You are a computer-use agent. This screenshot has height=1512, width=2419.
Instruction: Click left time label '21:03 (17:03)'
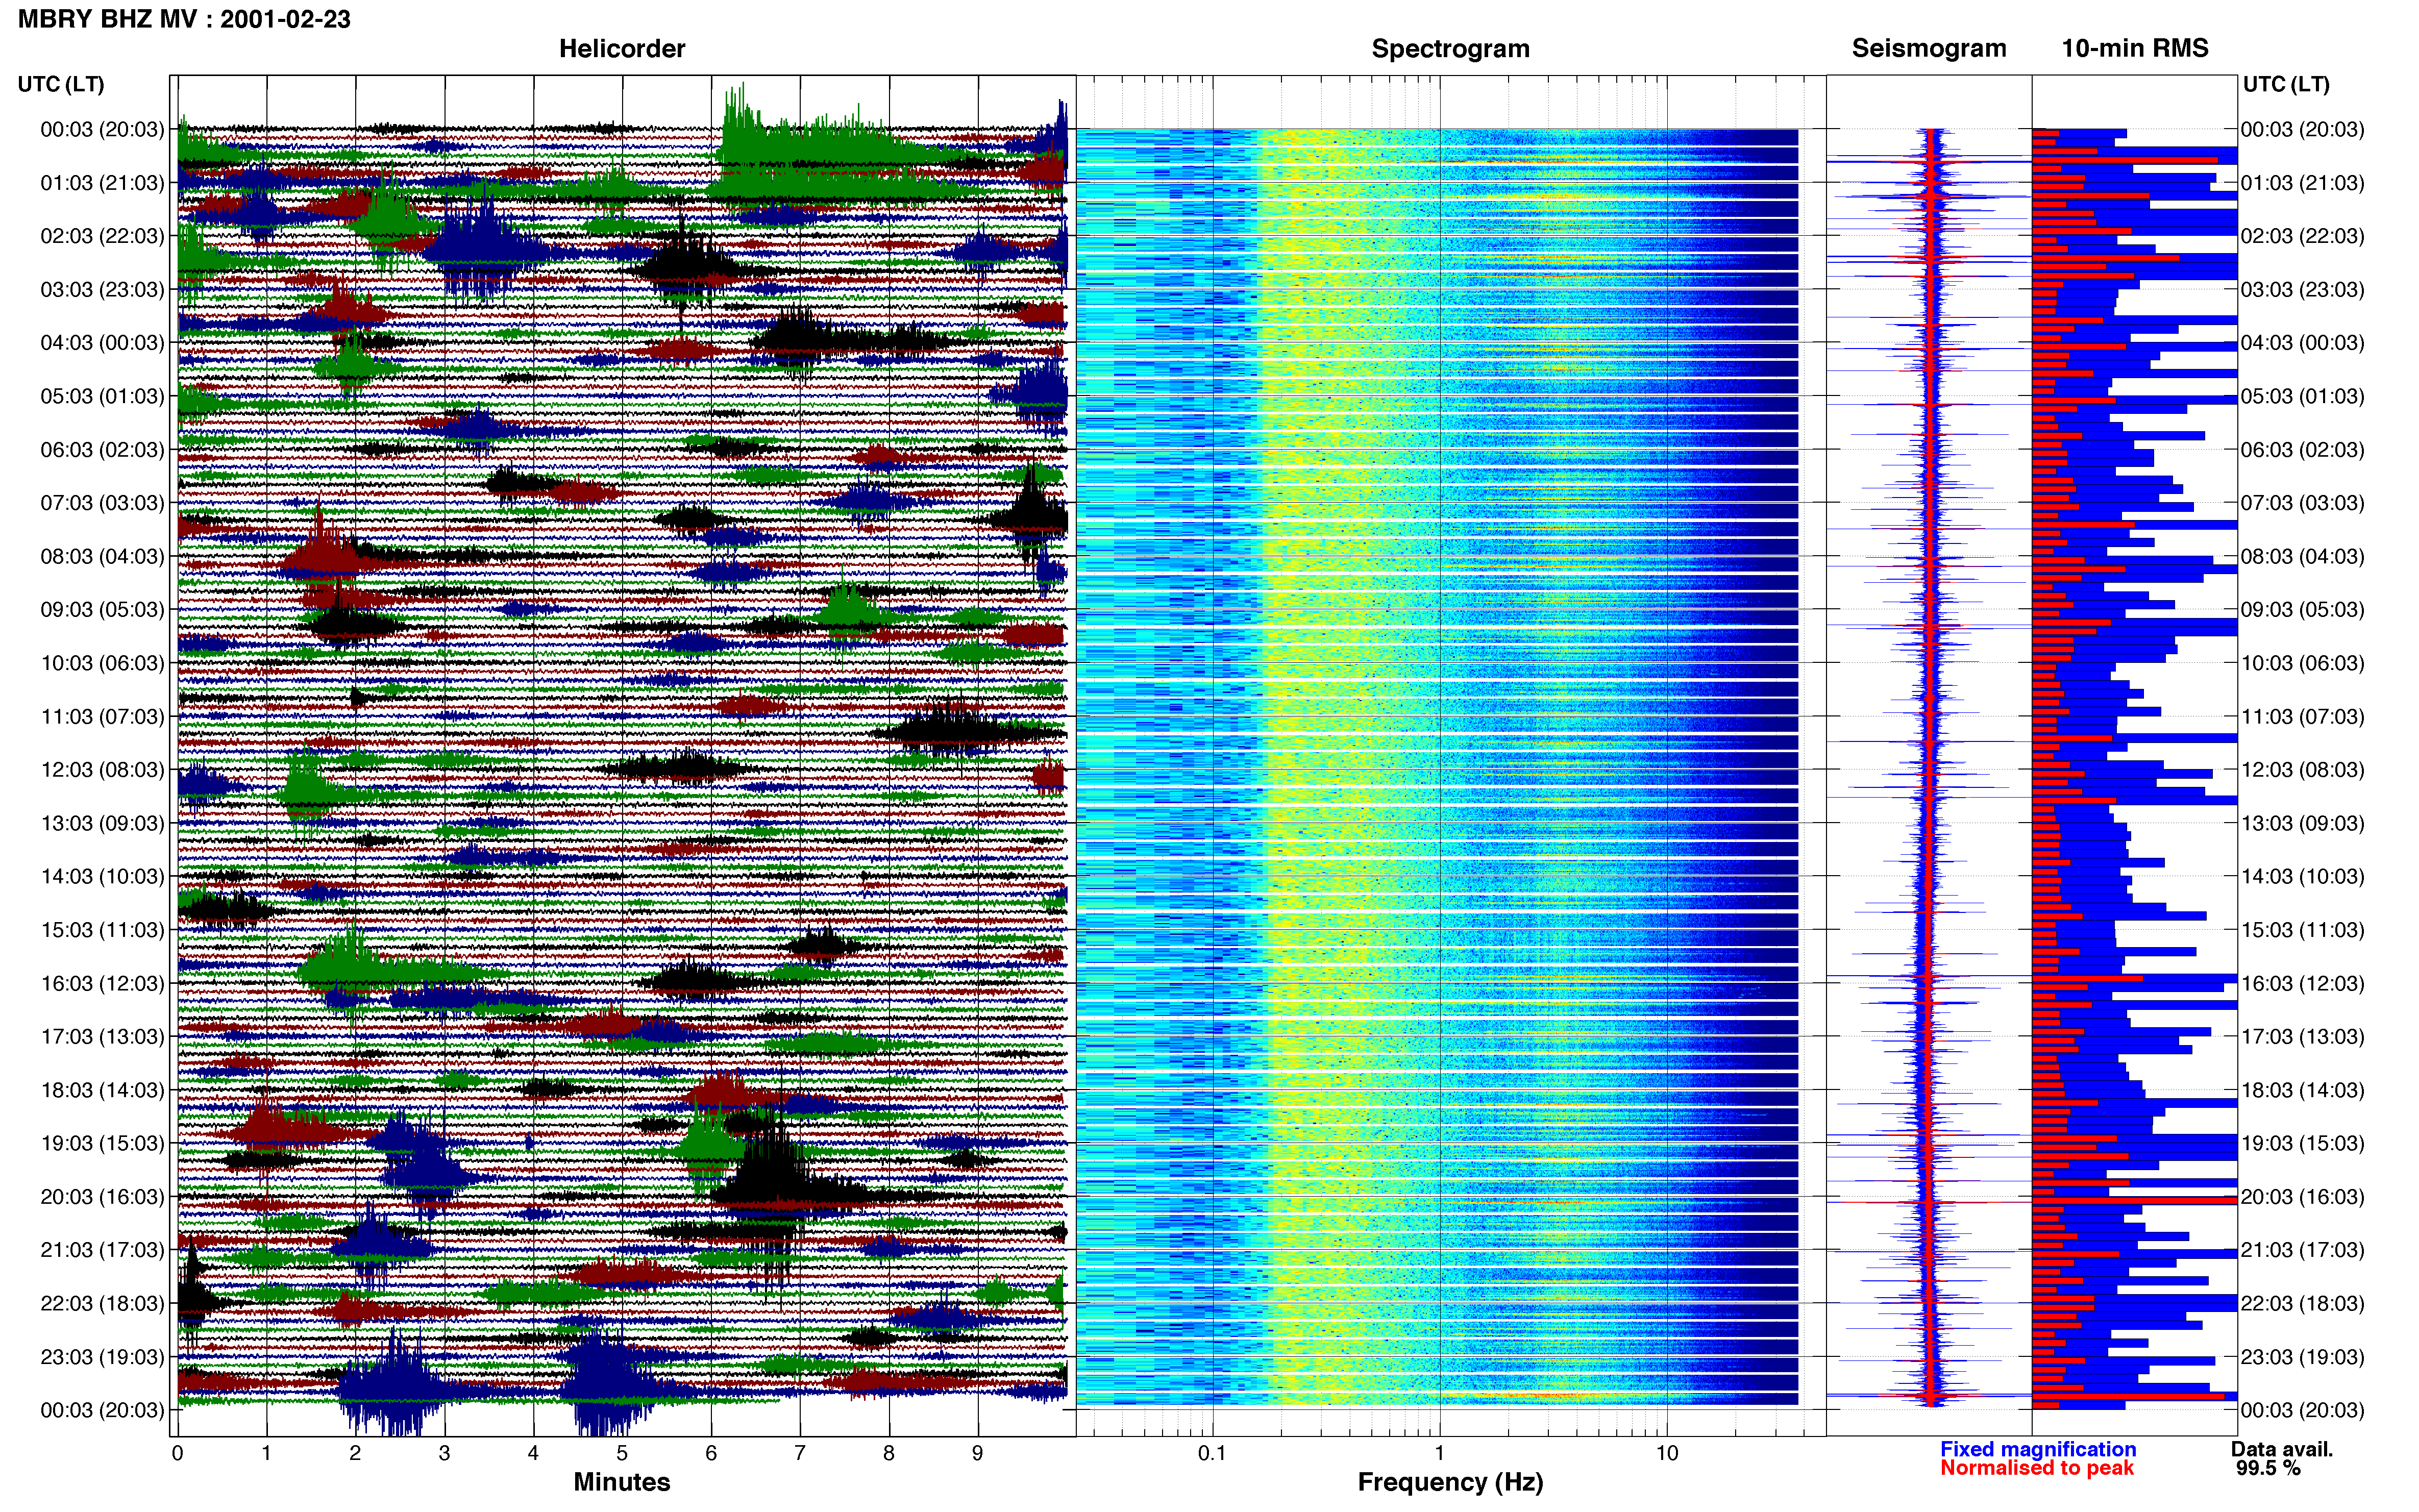pyautogui.click(x=102, y=1250)
